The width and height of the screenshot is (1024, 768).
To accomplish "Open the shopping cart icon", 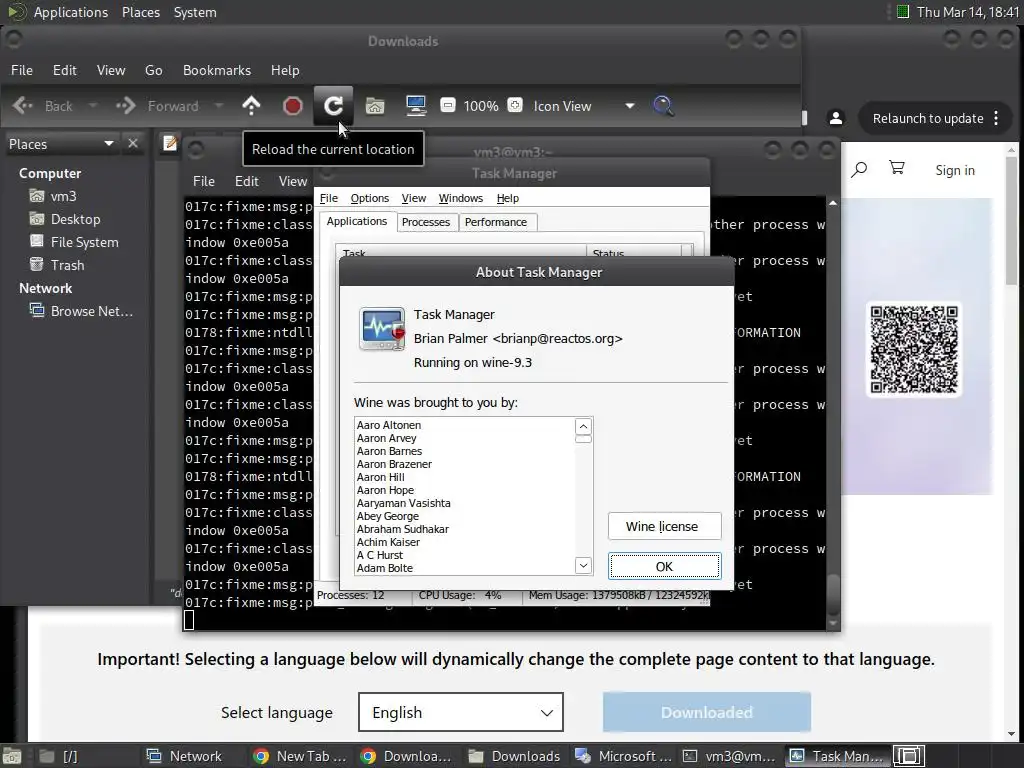I will 897,168.
